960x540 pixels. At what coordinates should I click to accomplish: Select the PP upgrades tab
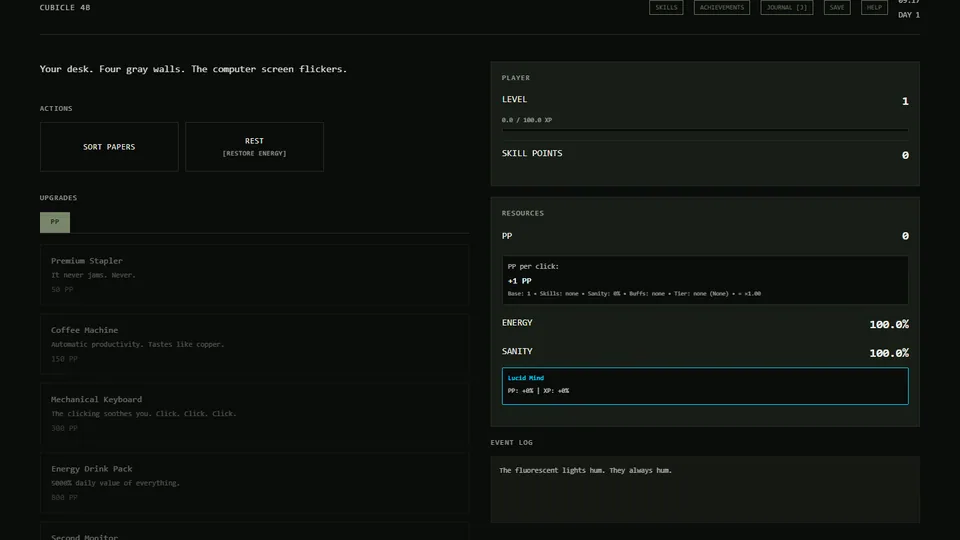pyautogui.click(x=55, y=222)
